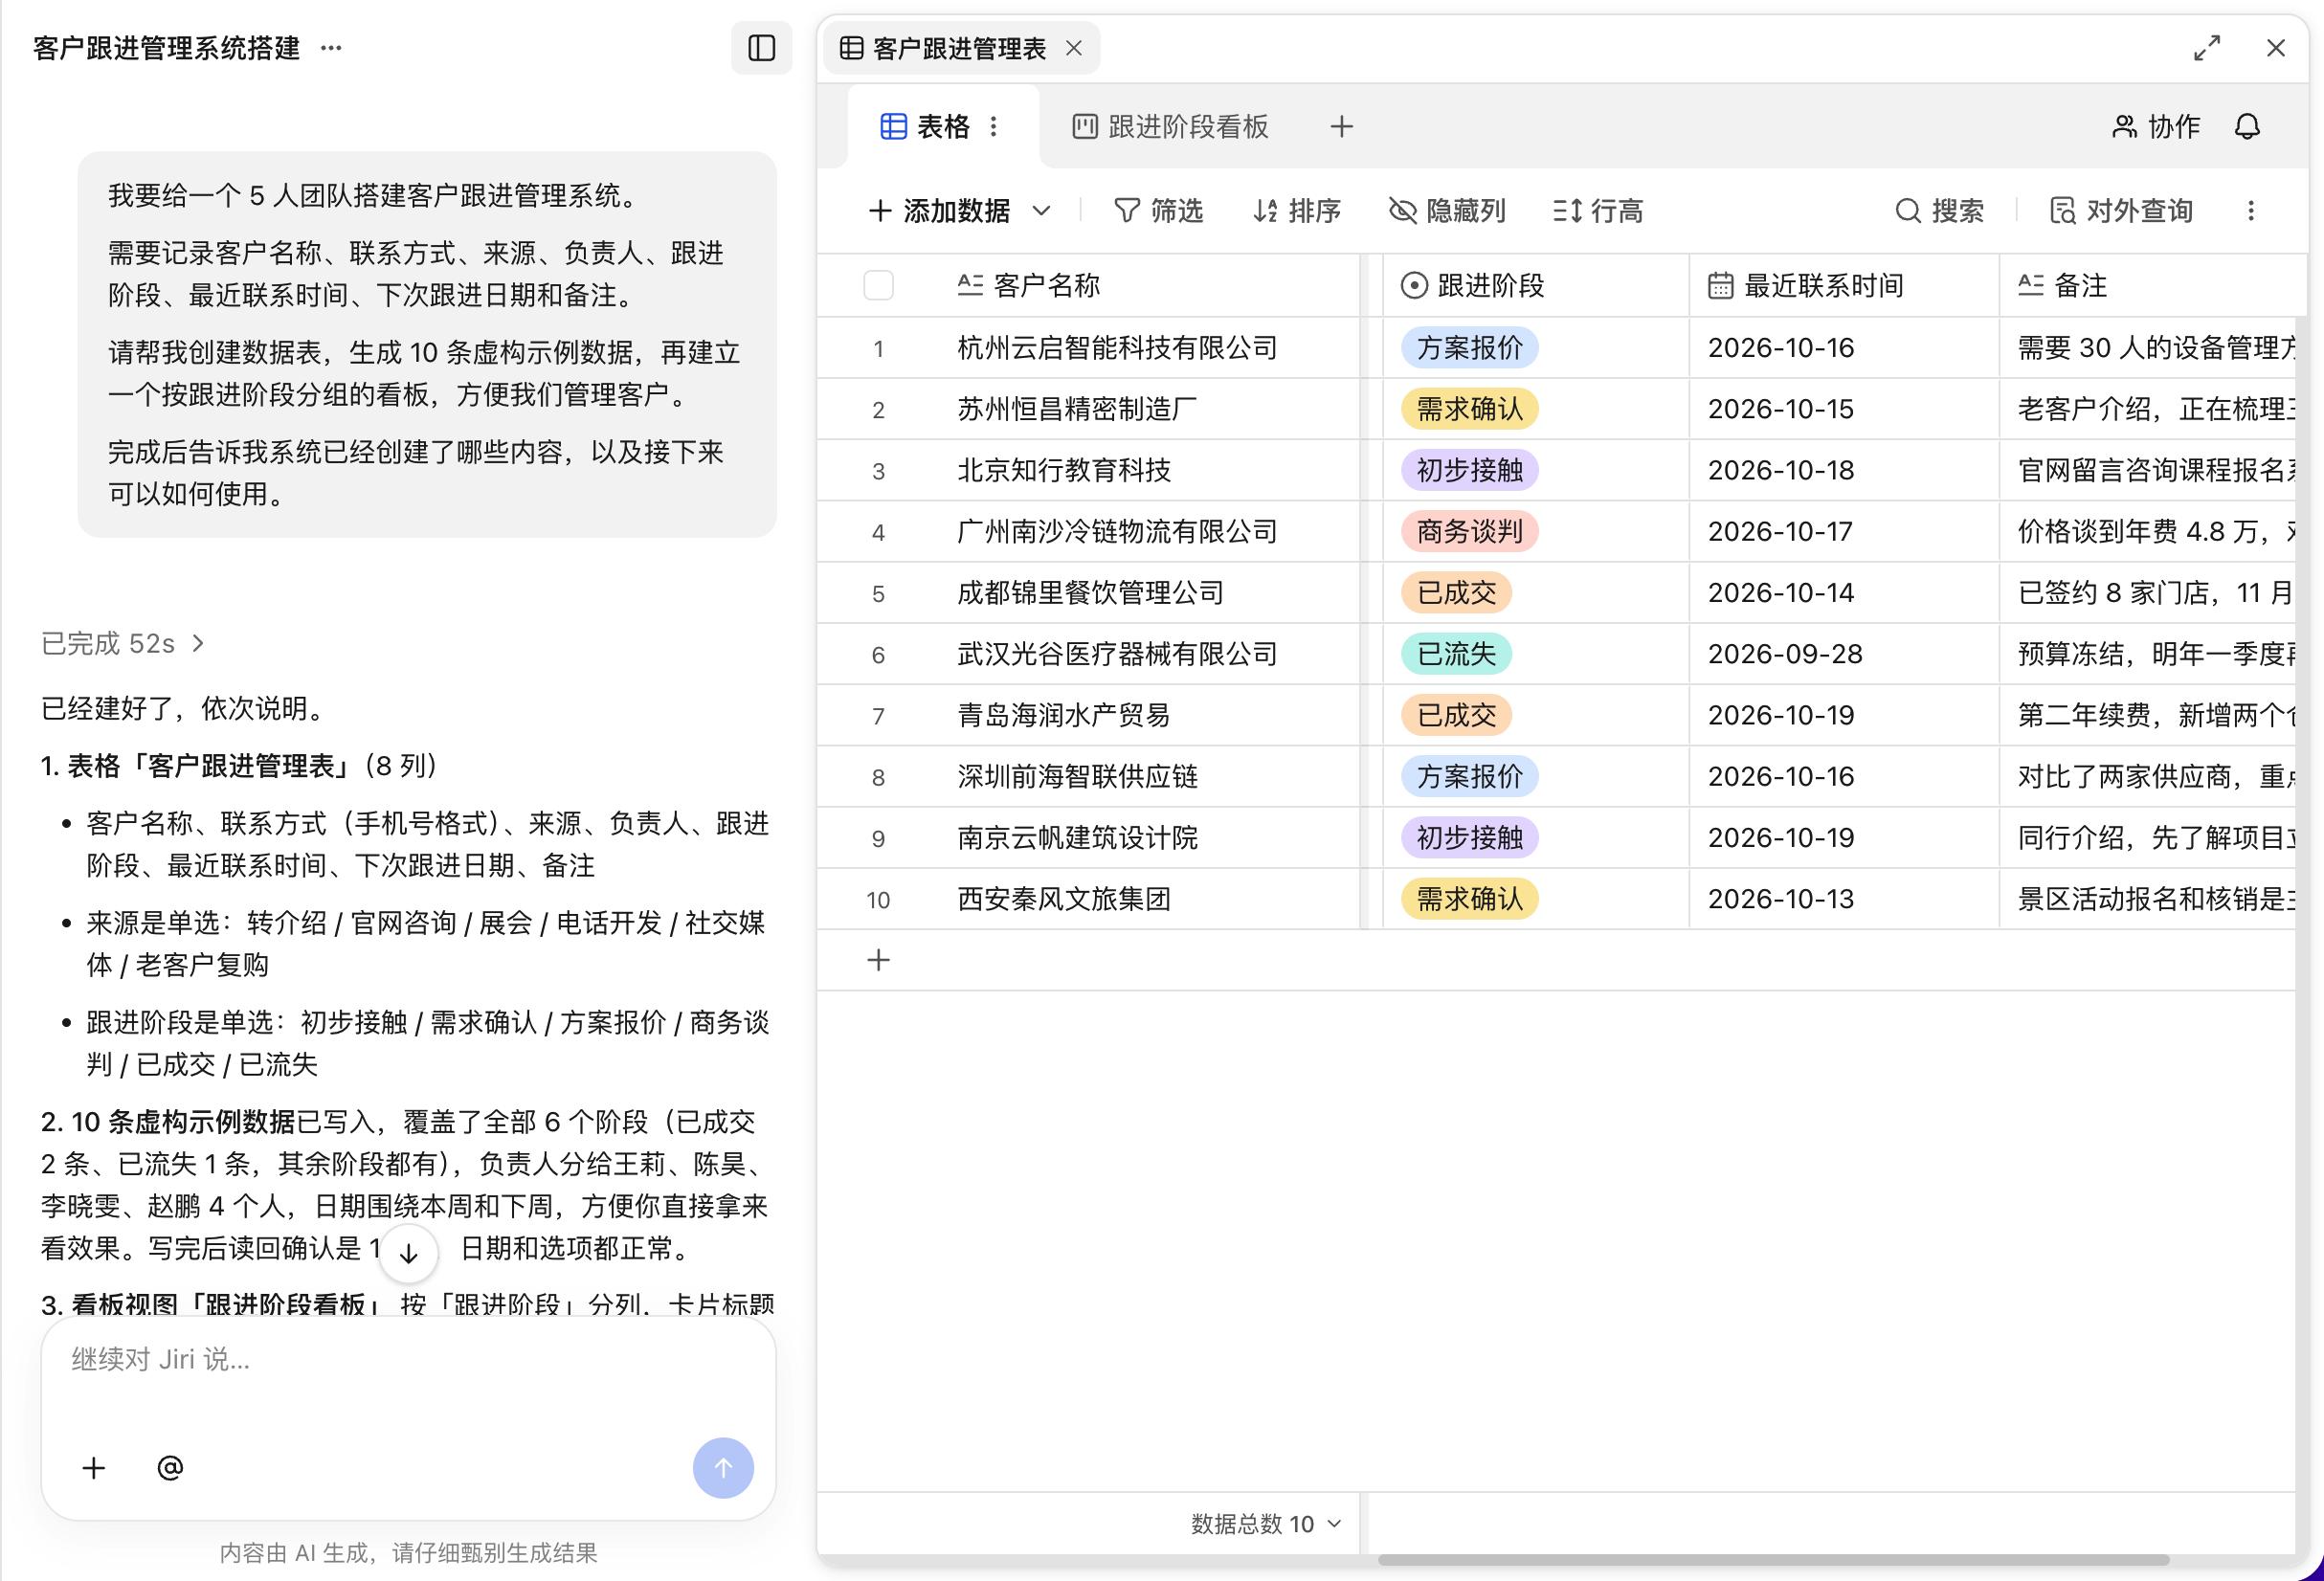Click scroll-to-bottom arrow in chat
The image size is (2324, 1581).
(x=408, y=1253)
